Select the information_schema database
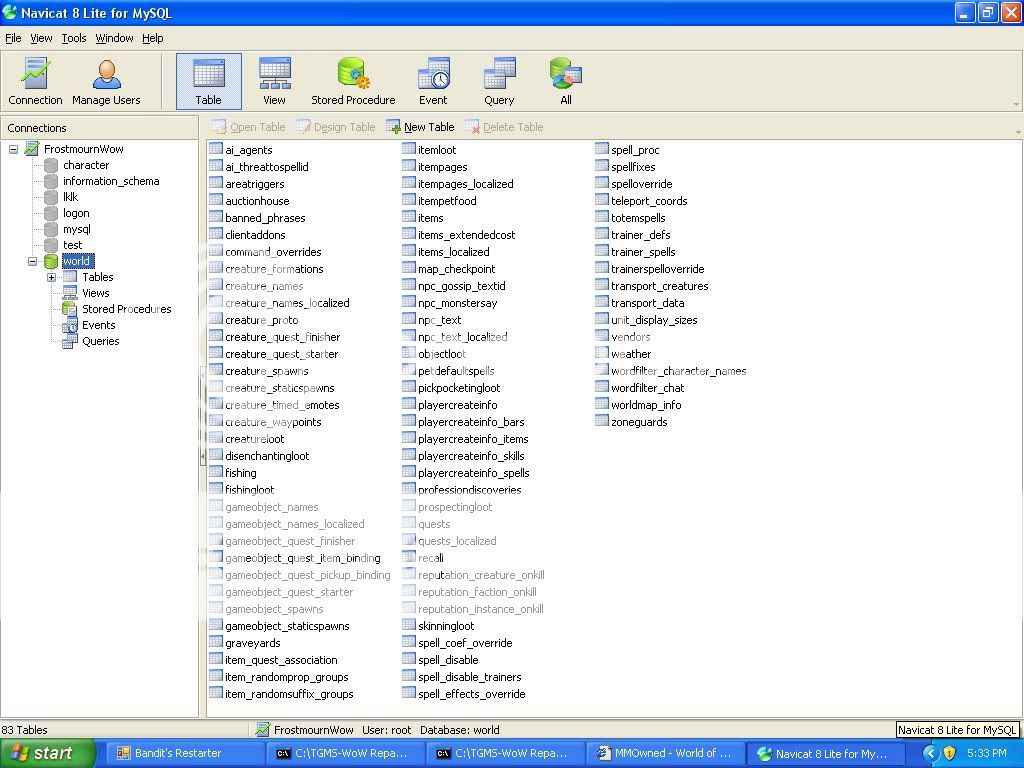 click(111, 181)
